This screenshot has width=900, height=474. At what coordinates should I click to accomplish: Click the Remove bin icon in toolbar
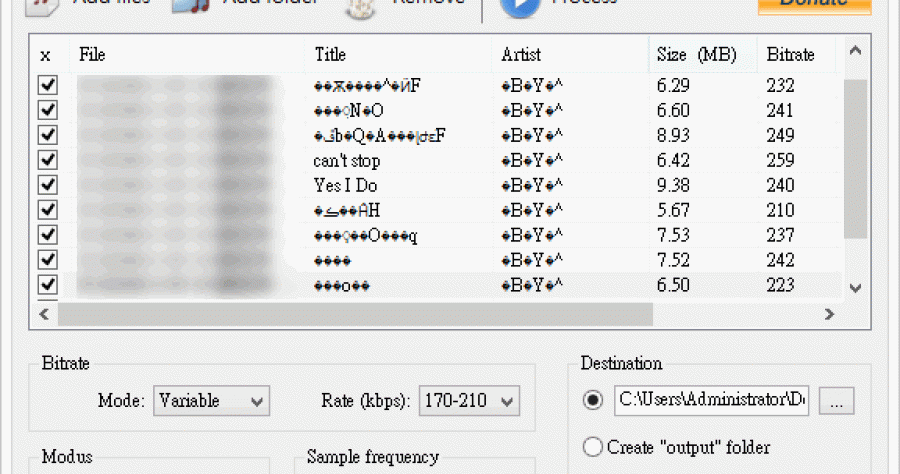360,7
